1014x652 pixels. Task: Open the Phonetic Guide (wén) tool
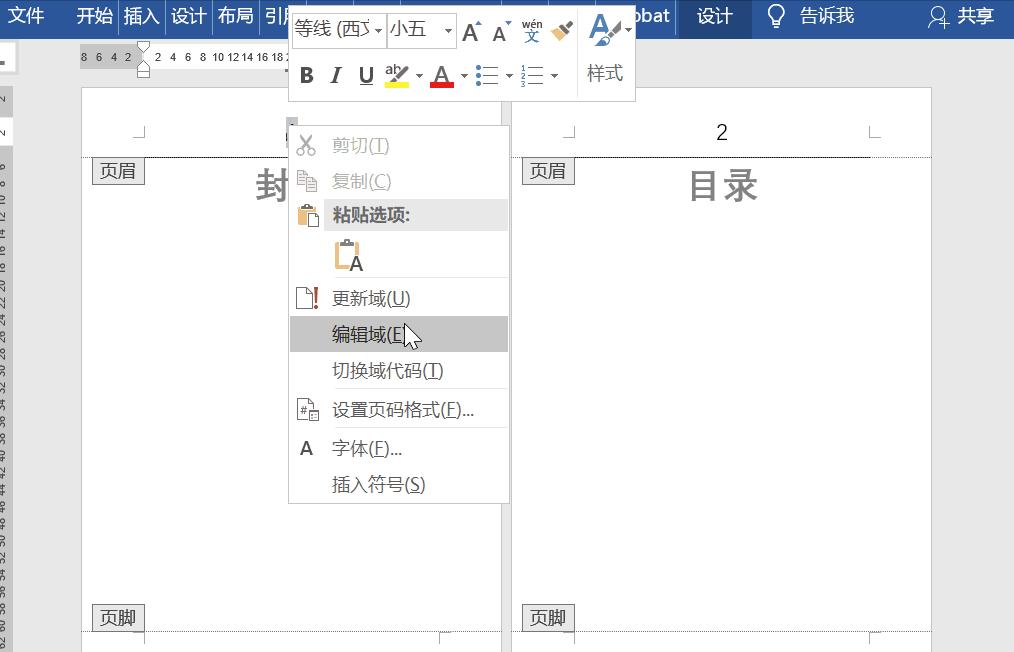pos(531,30)
